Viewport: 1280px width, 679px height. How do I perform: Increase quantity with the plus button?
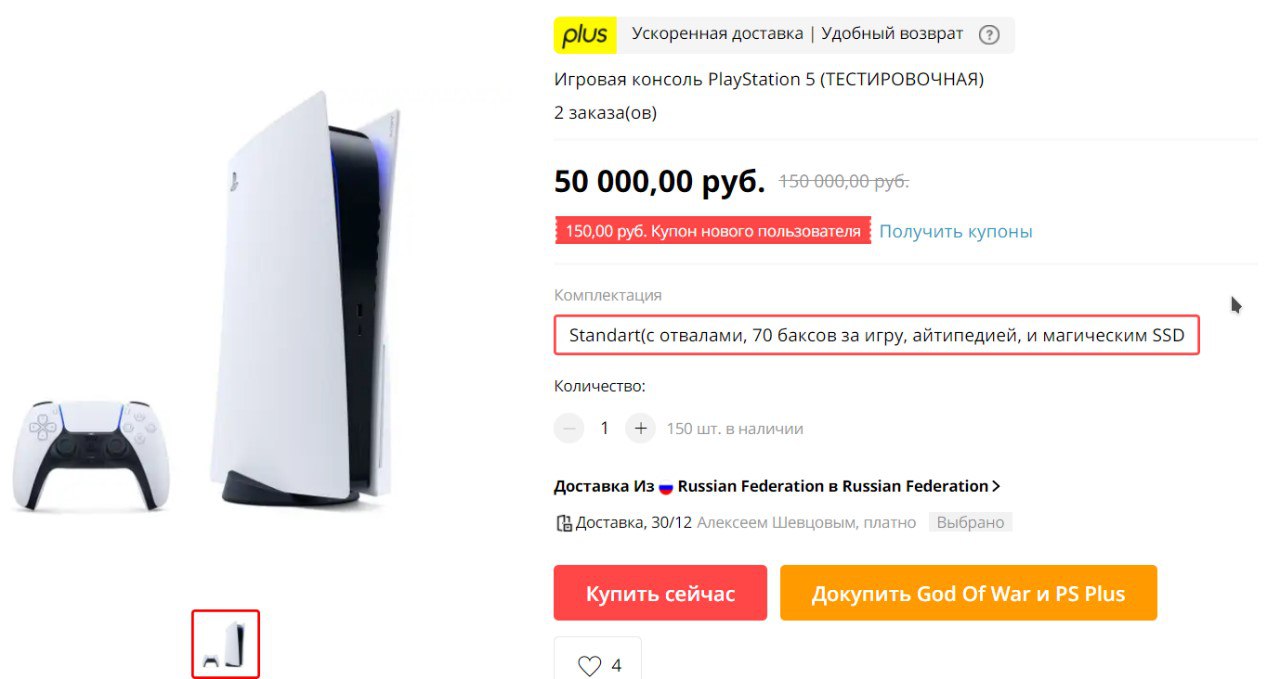641,428
